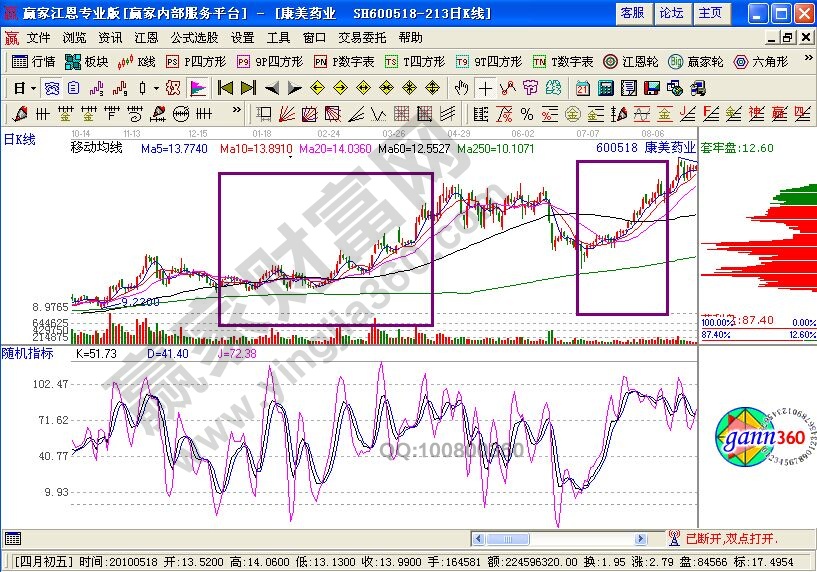Screen dimensions: 817x572
Task: Open the 行情 market quotes view
Action: click(34, 61)
